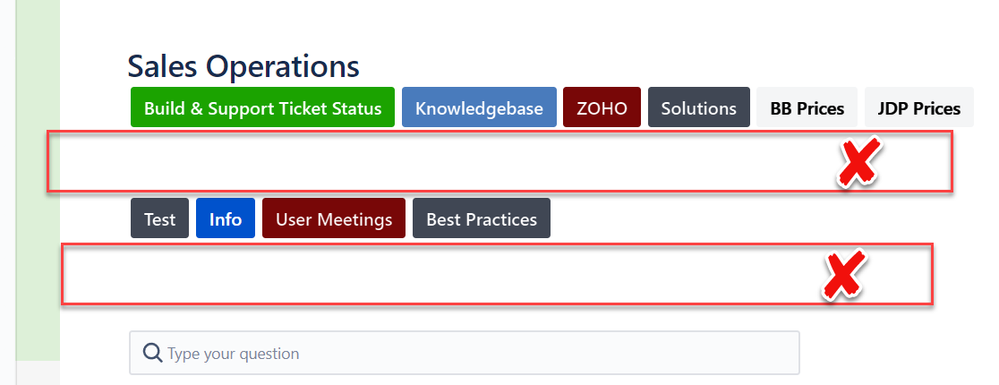Click the gray area below the green sidebar
This screenshot has width=999, height=385.
pos(38,373)
